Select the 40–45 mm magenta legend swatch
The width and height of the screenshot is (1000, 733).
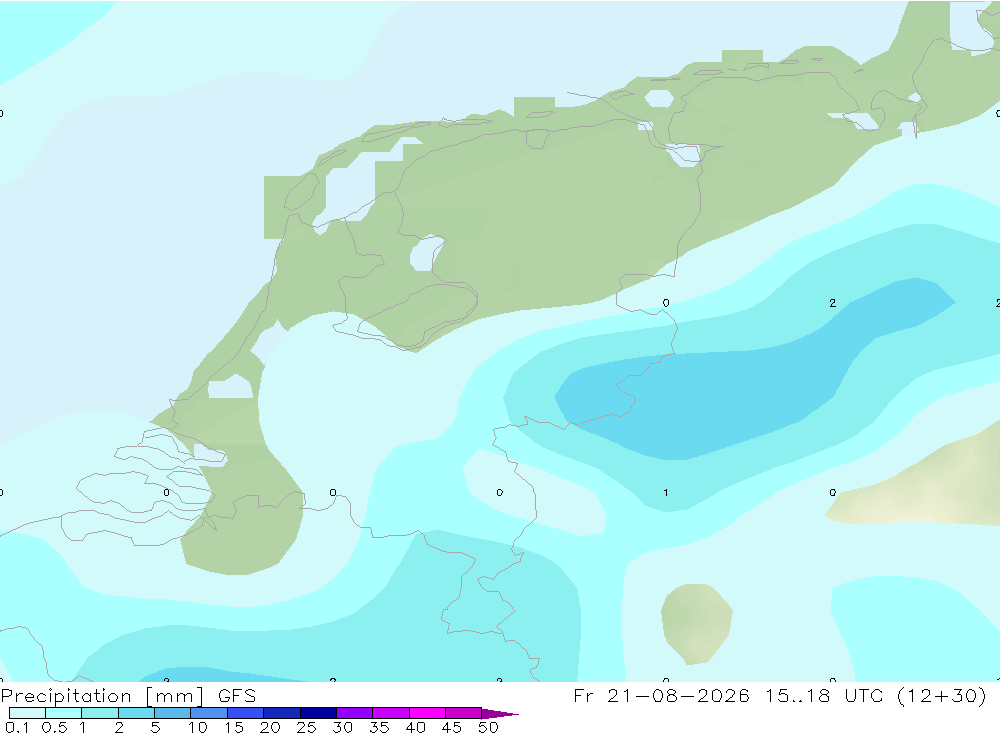click(427, 713)
